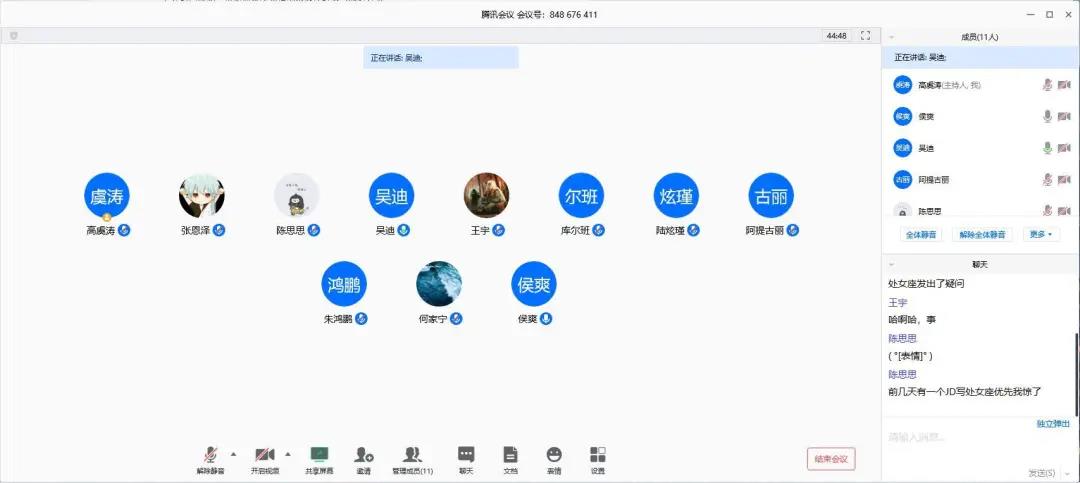Open the 更多 dropdown in members panel
1080x483 pixels.
point(1041,234)
